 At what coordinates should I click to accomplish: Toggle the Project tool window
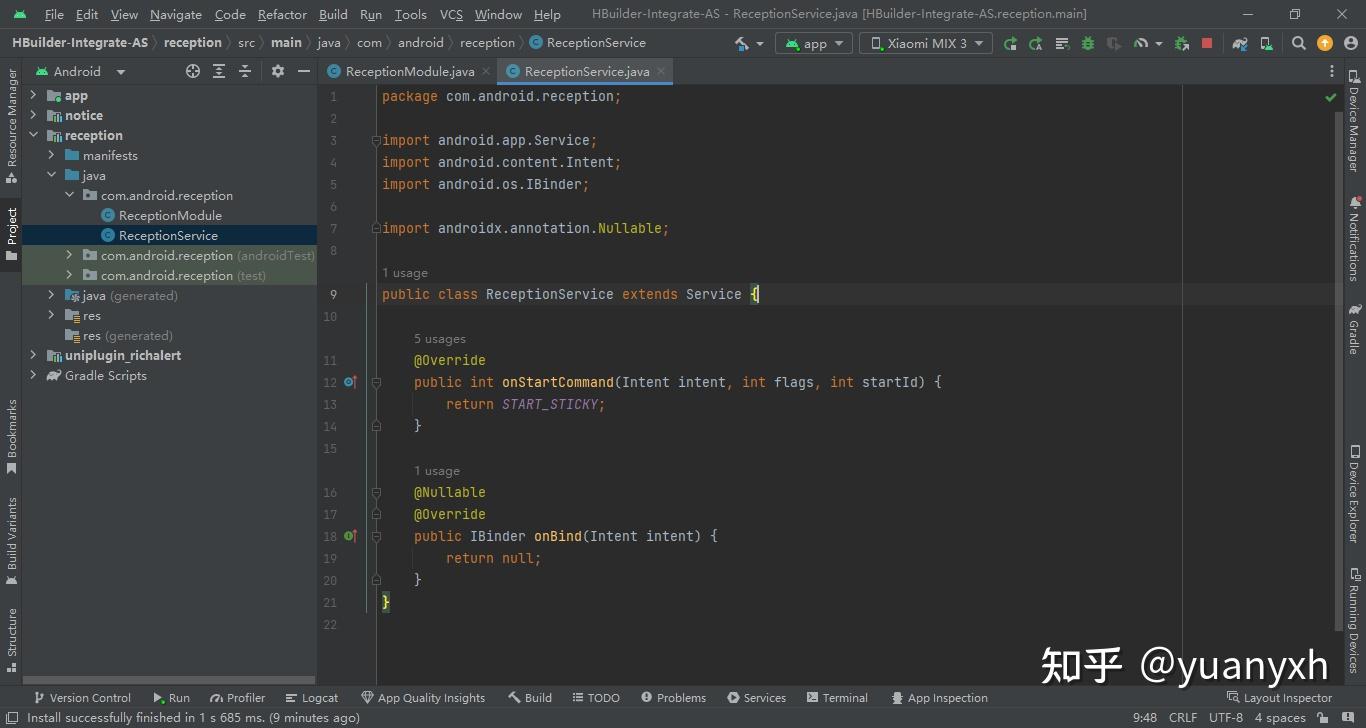(x=11, y=236)
